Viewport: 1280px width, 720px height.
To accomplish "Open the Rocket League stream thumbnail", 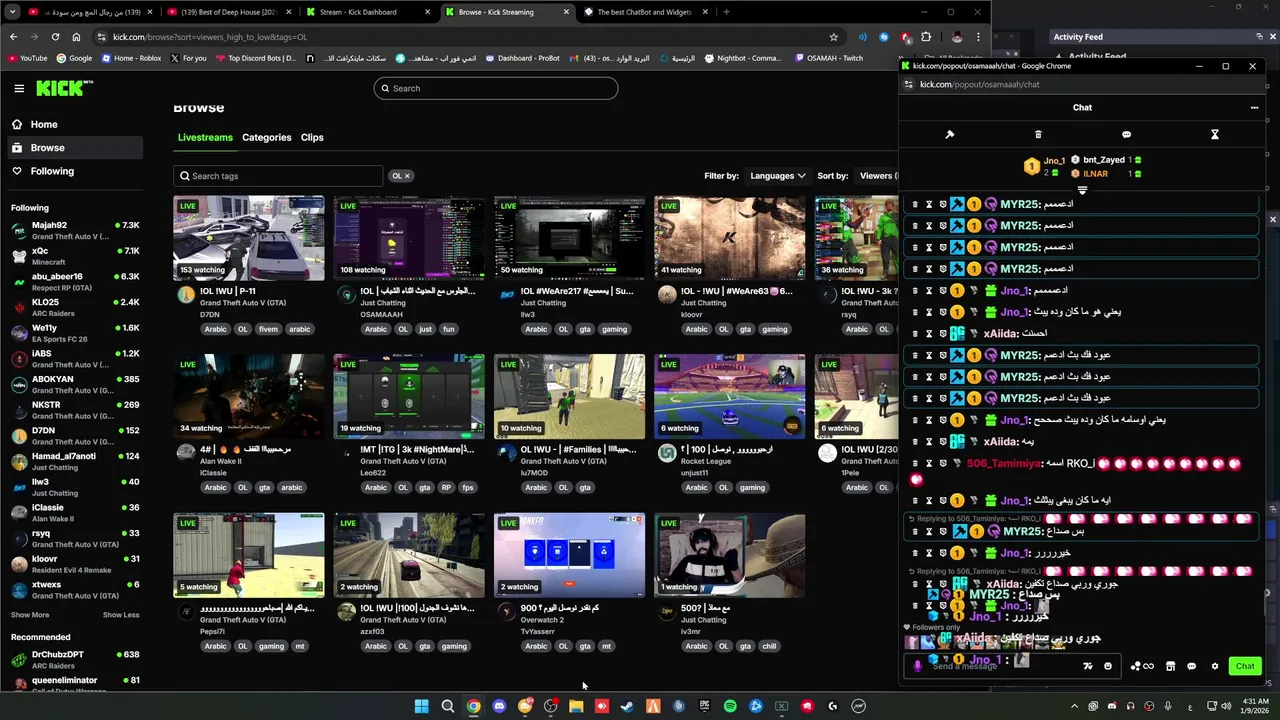I will click(730, 397).
